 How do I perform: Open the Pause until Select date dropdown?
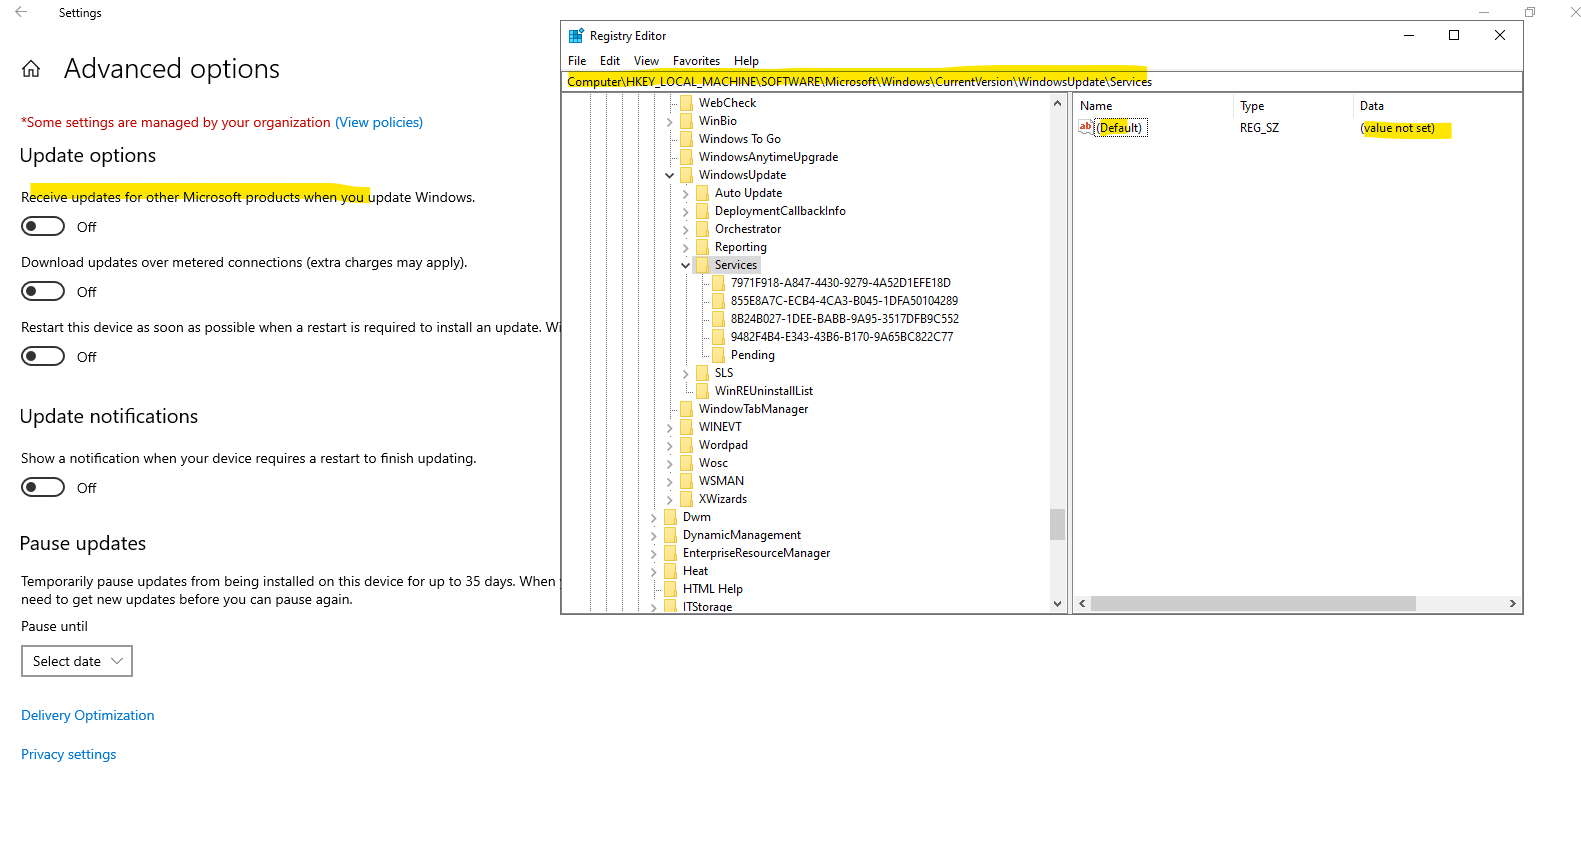(77, 661)
